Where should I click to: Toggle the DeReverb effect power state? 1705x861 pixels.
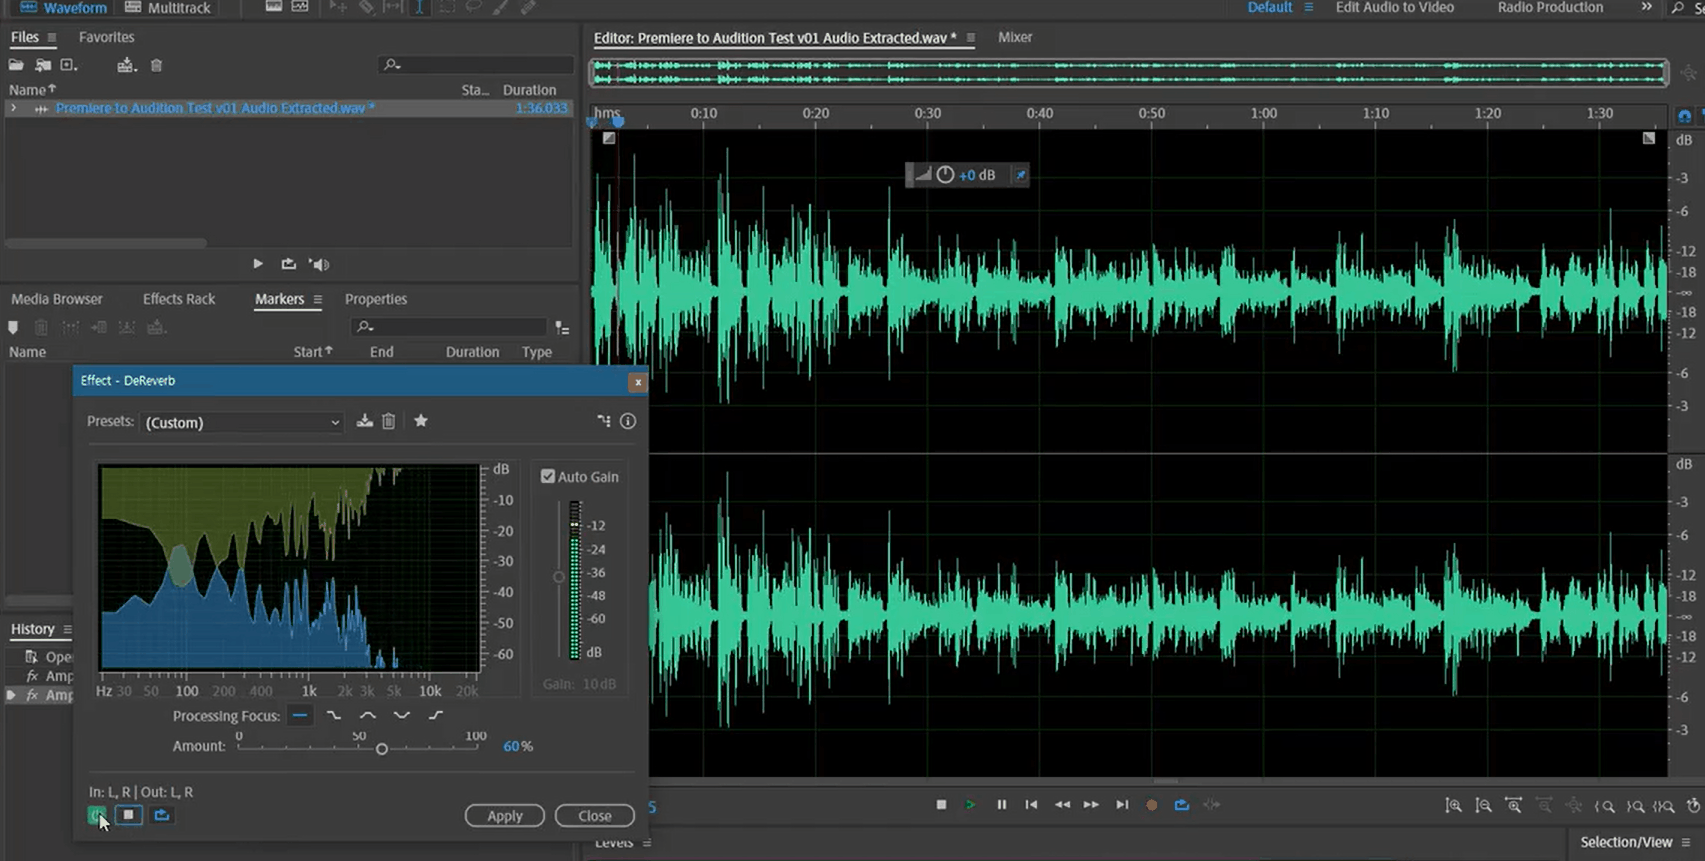point(96,815)
